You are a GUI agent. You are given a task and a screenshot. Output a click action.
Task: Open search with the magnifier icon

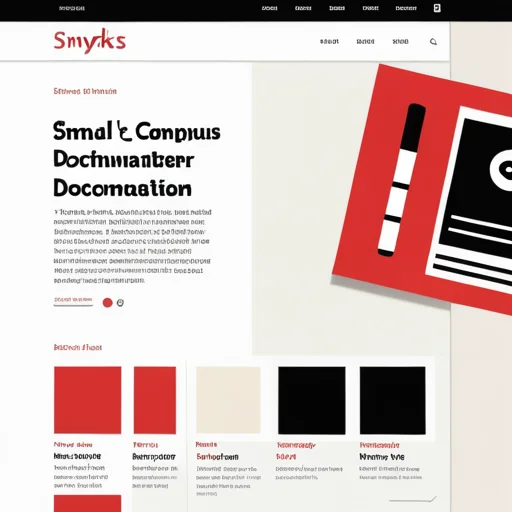coord(433,42)
